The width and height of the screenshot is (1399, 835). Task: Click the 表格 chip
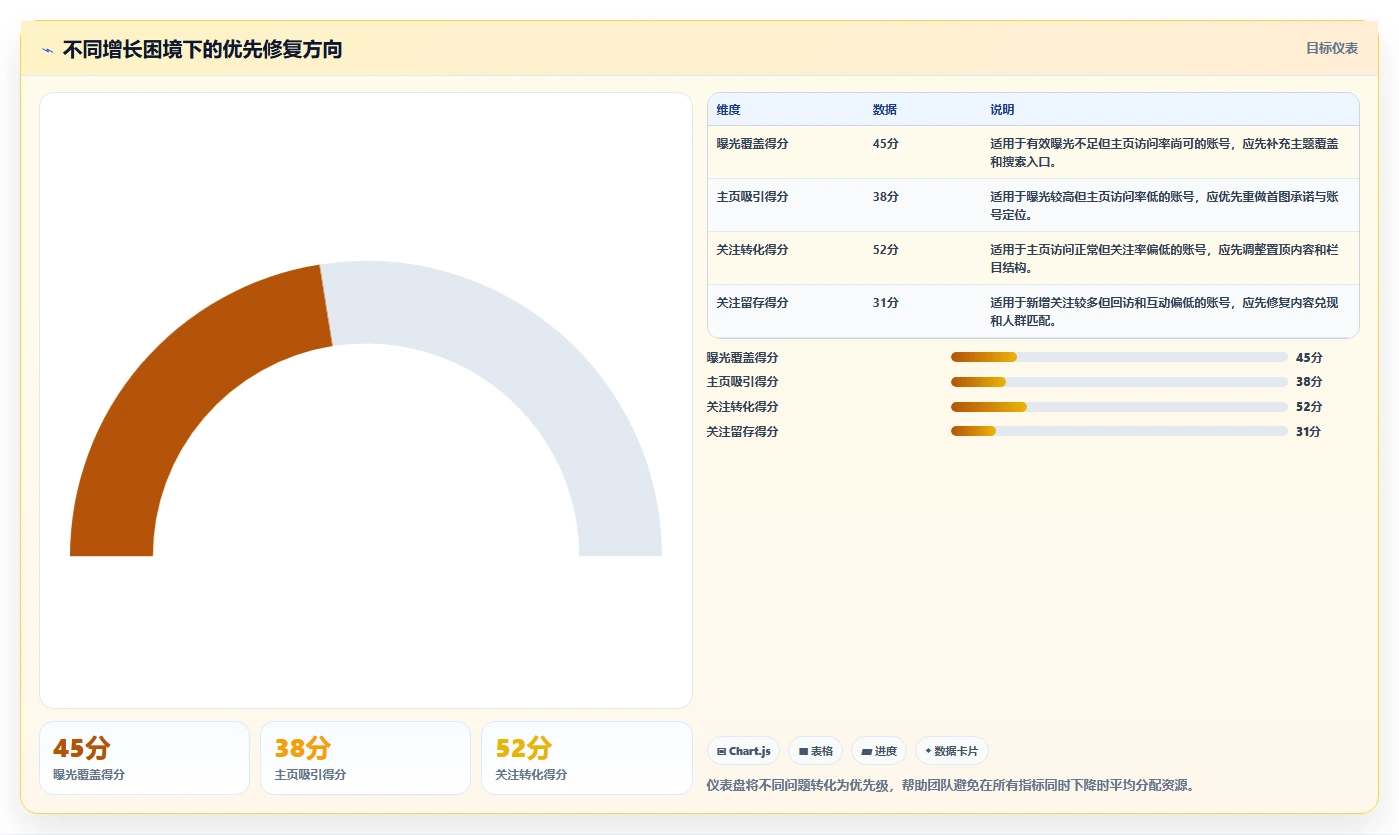point(816,751)
